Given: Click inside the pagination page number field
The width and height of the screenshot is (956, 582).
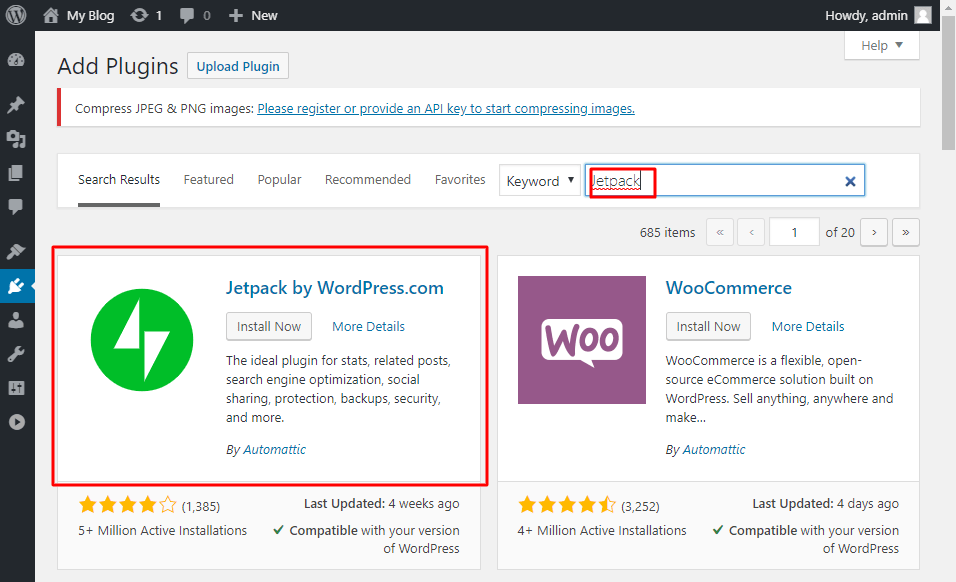Looking at the screenshot, I should tap(794, 231).
